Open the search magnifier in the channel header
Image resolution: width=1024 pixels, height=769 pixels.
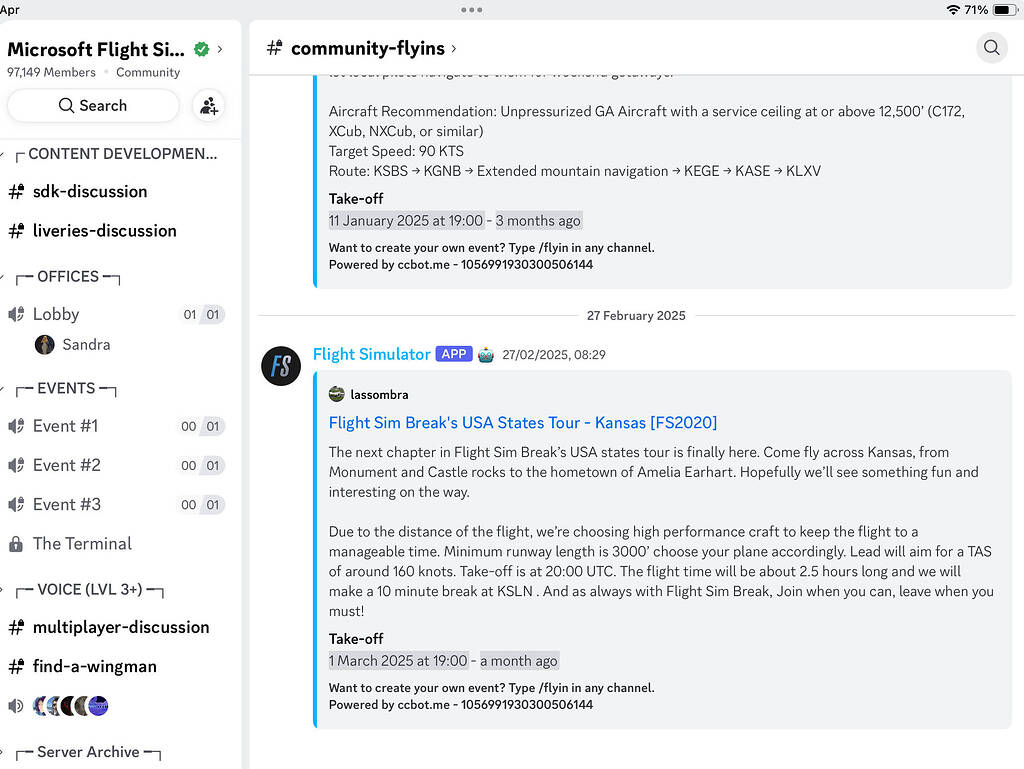[991, 47]
